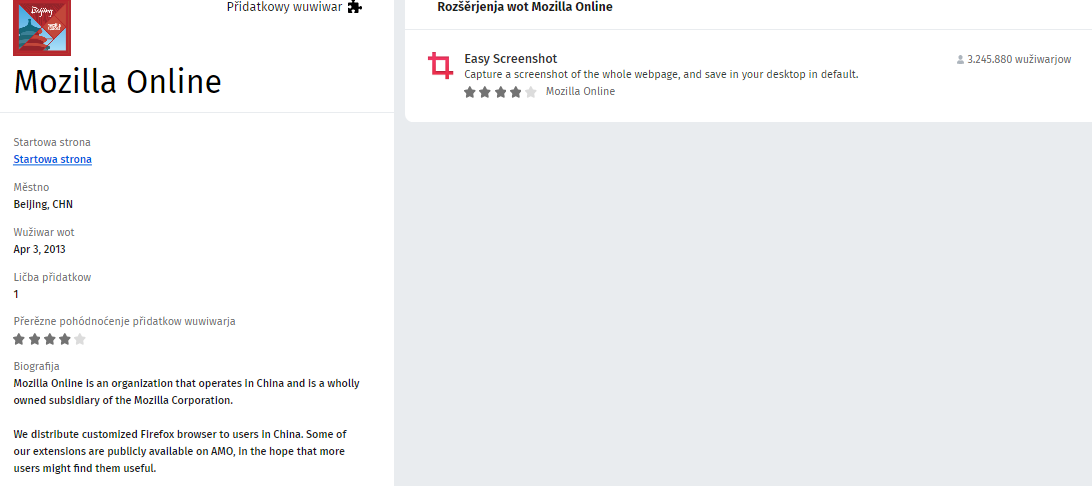Screen dimensions: 1092x486
Task: Click the Městno label
Action: click(x=31, y=187)
